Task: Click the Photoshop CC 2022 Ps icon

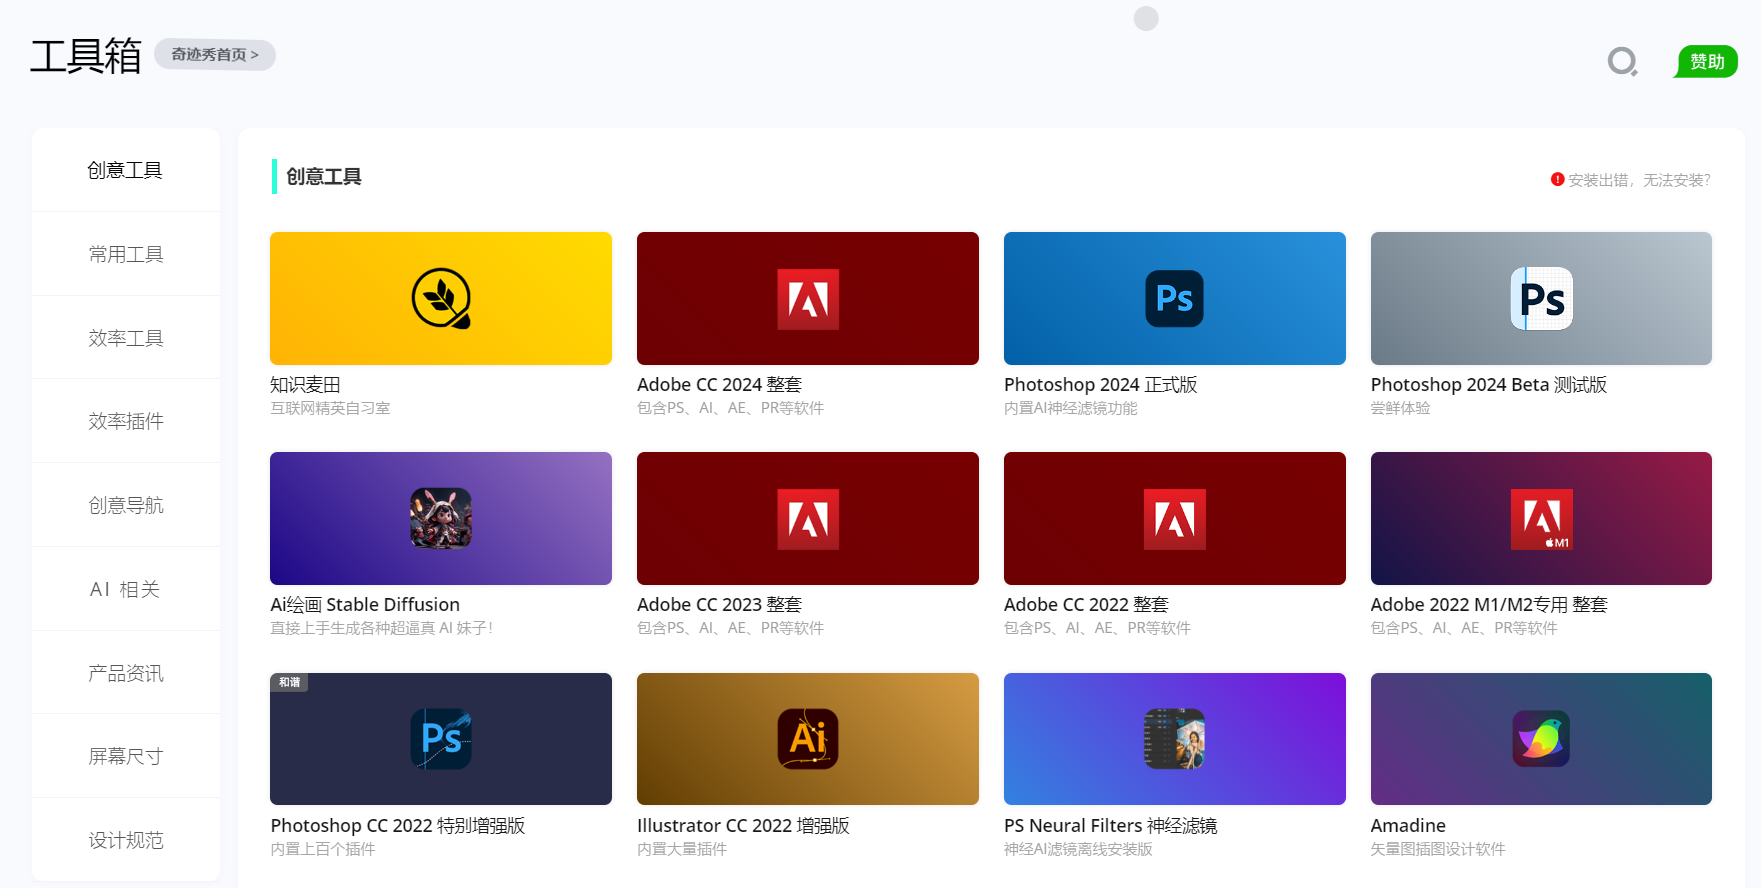Action: [441, 739]
